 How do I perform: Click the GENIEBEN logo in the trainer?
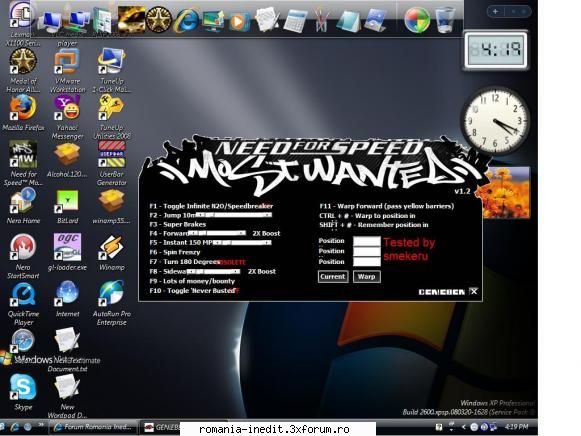tap(442, 292)
